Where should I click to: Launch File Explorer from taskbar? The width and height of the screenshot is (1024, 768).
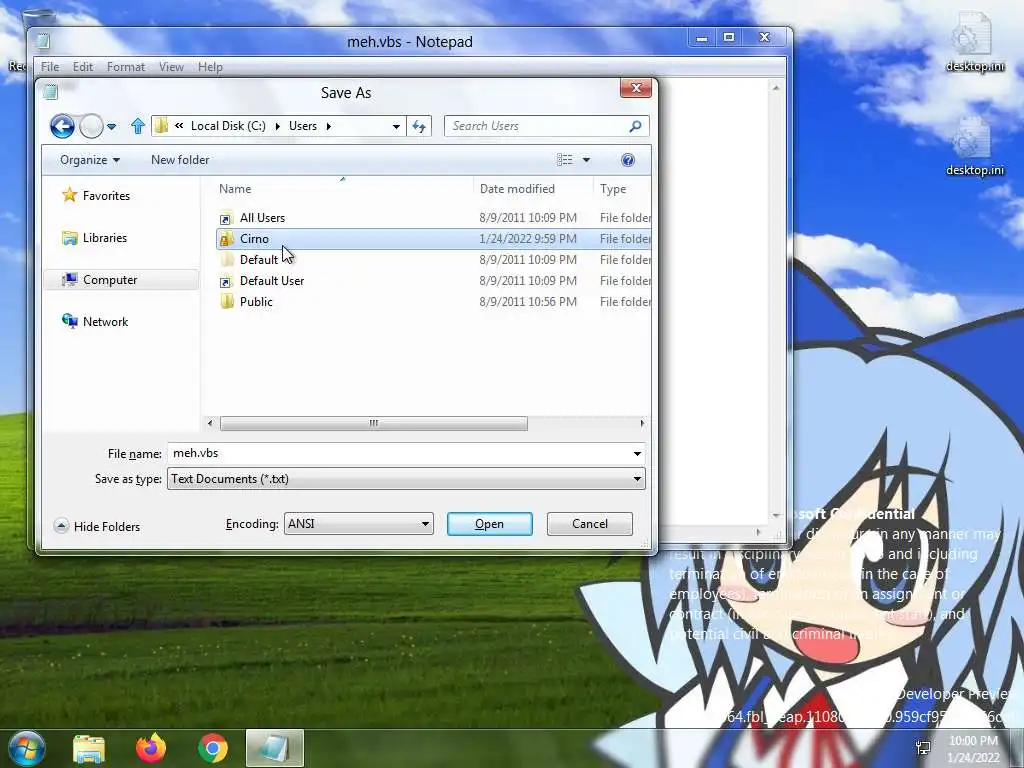click(89, 748)
